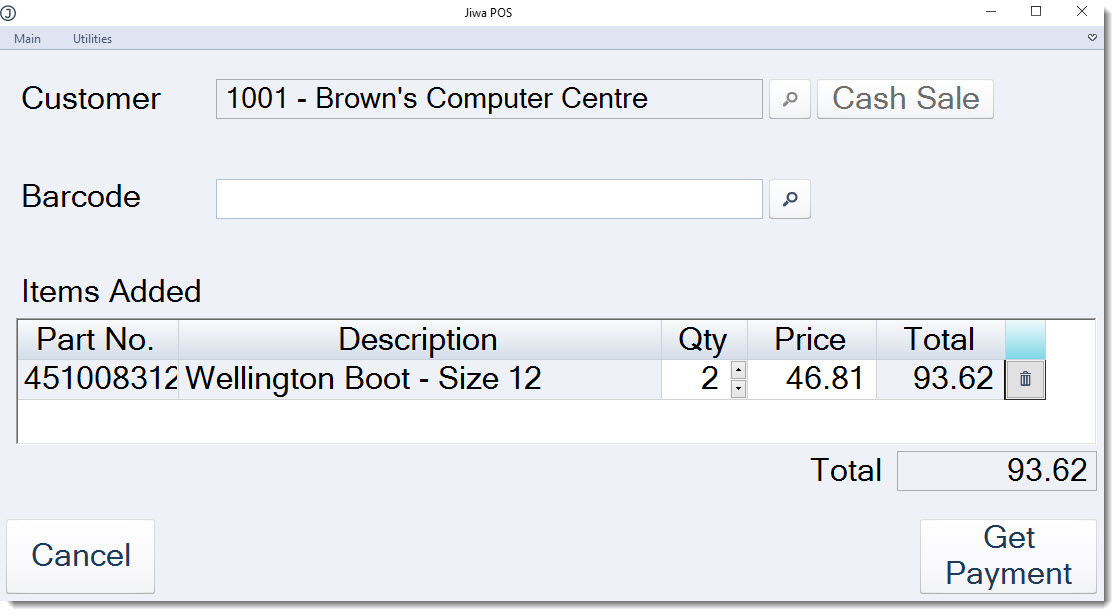
Task: Click the Total amount field 93.62
Action: [x=996, y=471]
